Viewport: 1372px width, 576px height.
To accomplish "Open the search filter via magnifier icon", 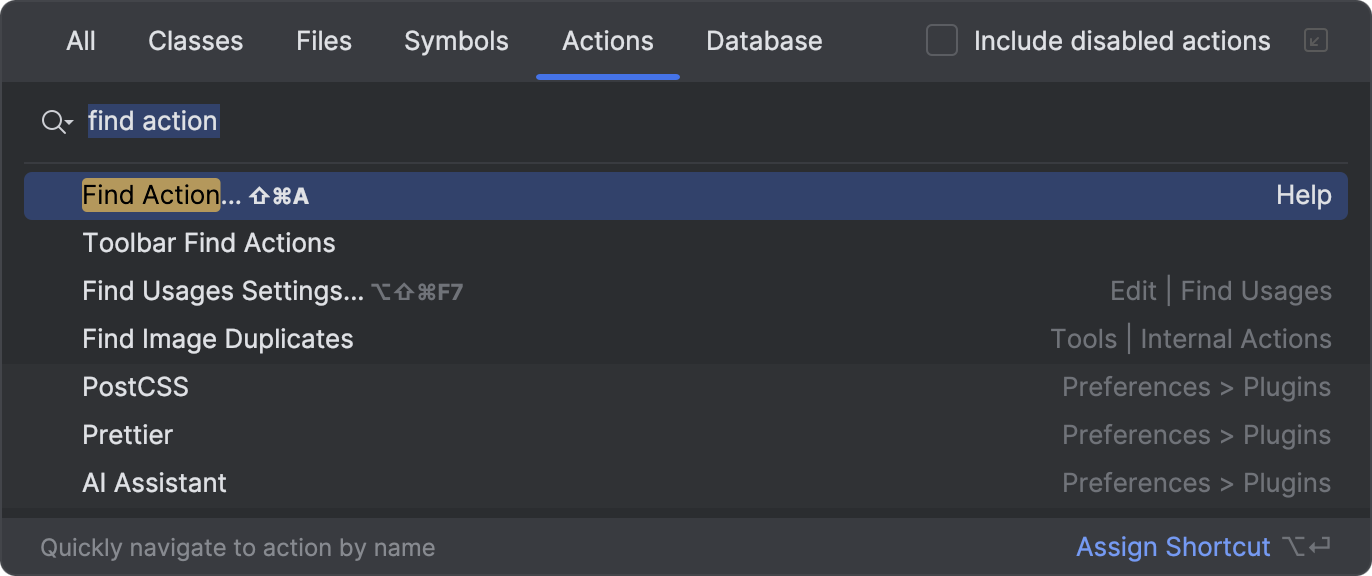I will (50, 121).
